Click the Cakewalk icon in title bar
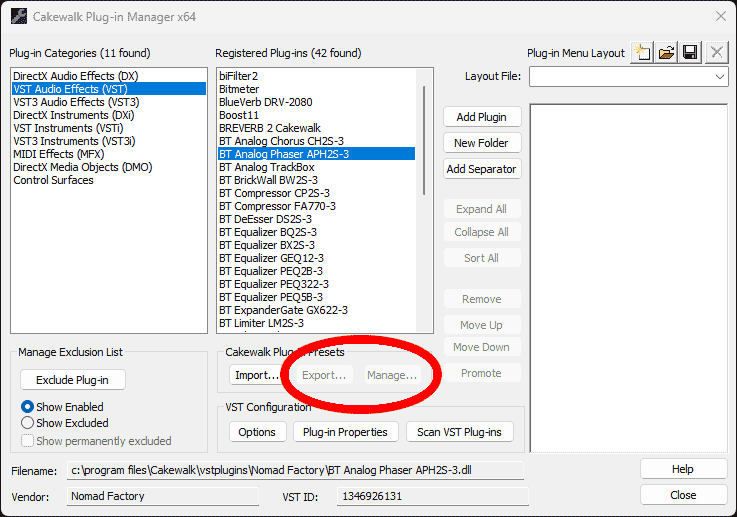Screen dimensions: 737x517 [18, 15]
